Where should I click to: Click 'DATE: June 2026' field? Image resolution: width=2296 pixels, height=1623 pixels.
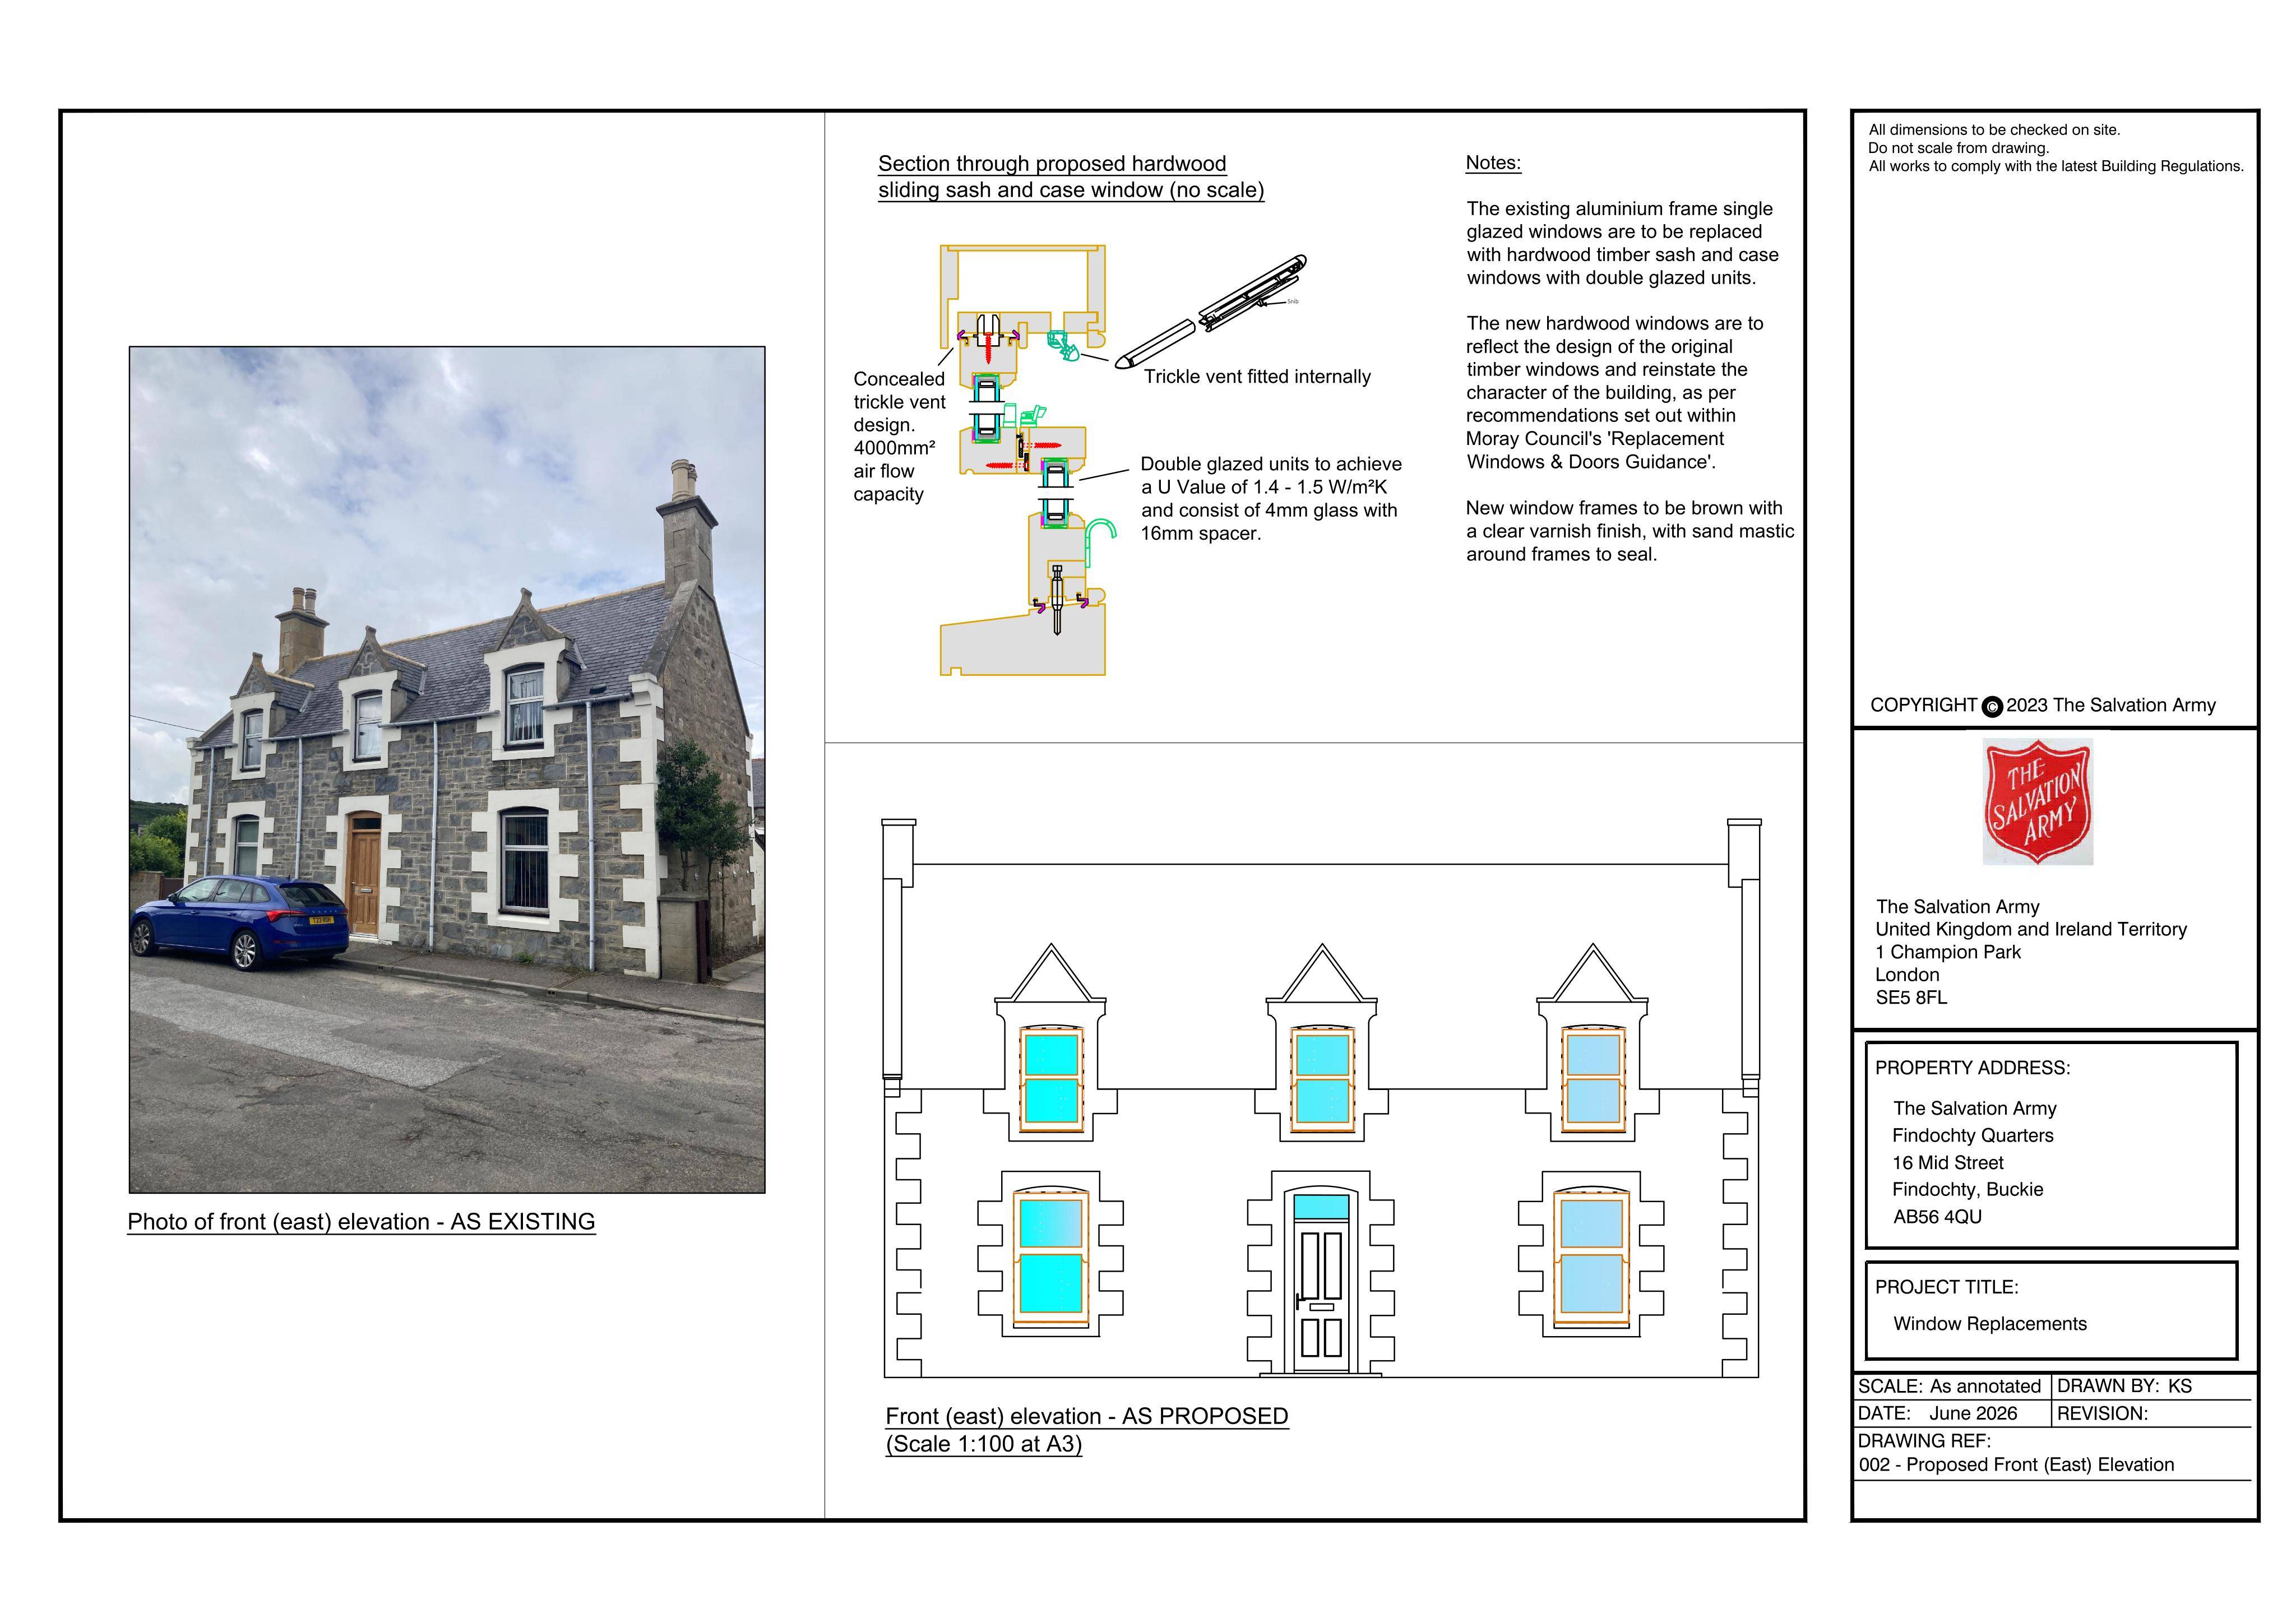(1937, 1414)
